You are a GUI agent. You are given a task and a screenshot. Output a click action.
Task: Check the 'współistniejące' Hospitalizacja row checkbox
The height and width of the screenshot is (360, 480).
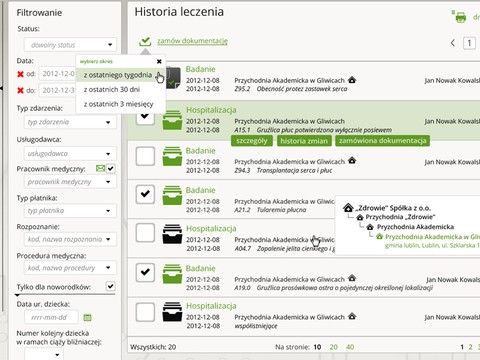click(145, 312)
